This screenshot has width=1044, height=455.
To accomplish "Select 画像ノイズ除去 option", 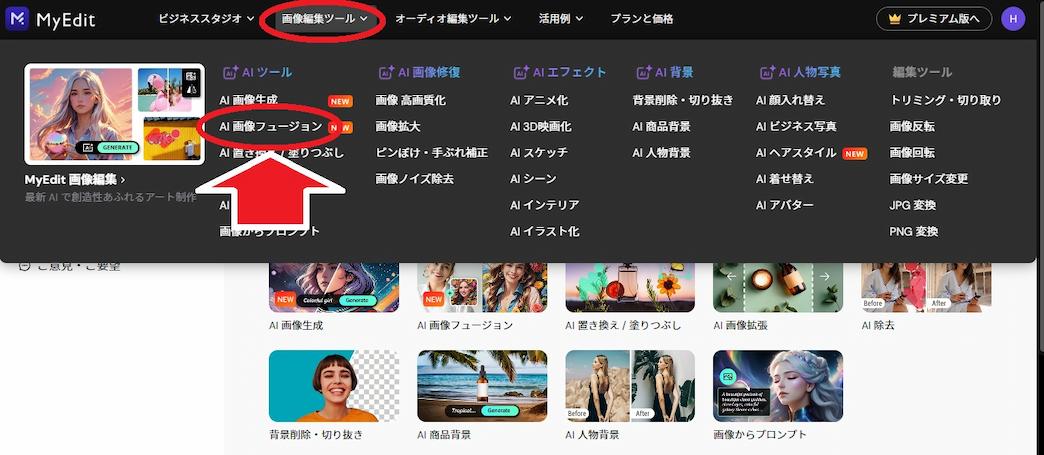I will pyautogui.click(x=414, y=179).
